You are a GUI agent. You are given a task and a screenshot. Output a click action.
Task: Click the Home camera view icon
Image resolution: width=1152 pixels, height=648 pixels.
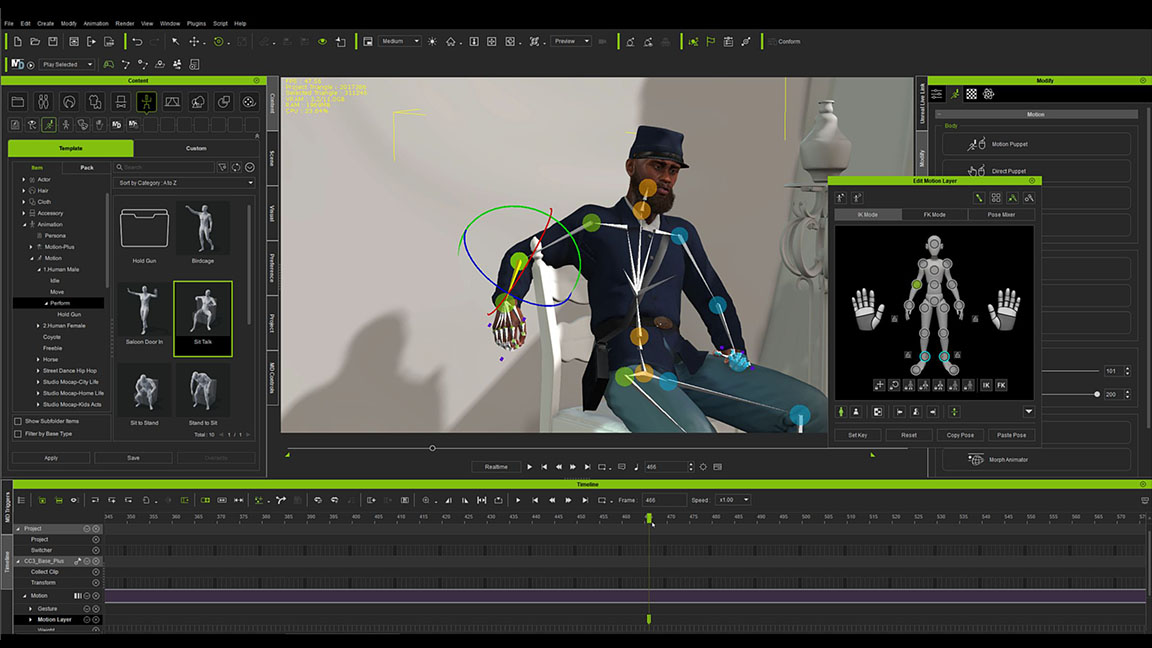[x=450, y=42]
